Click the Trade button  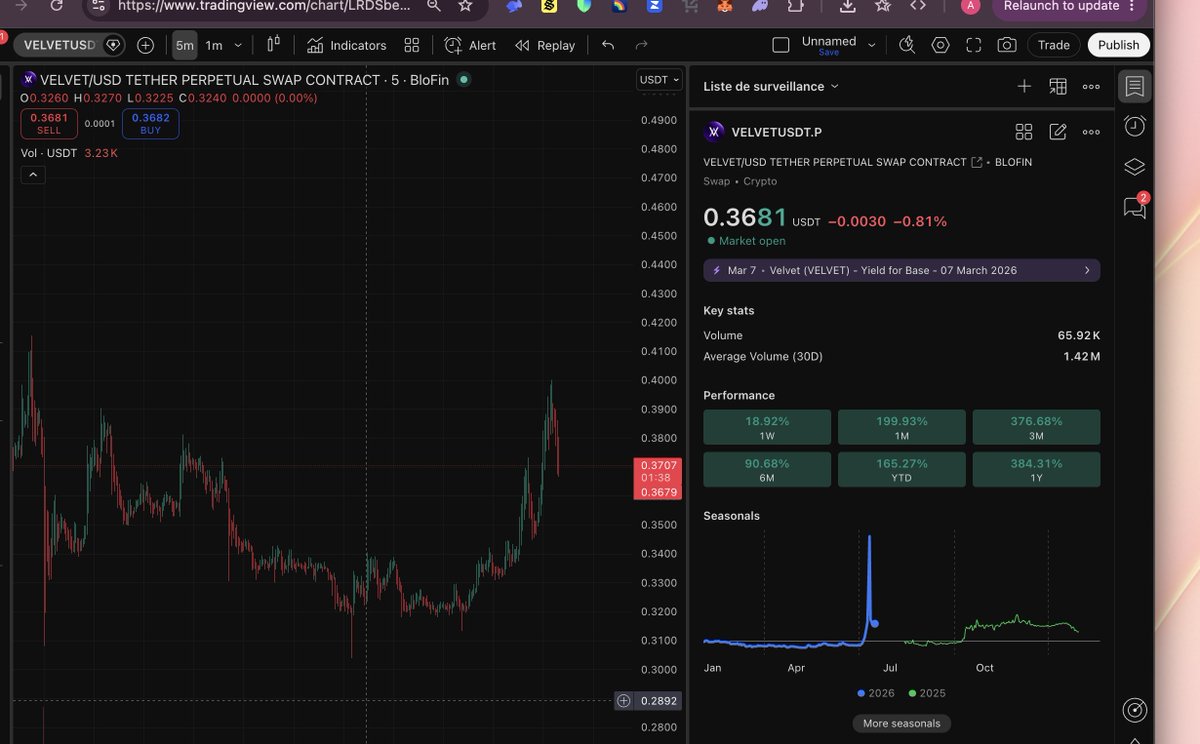click(x=1054, y=45)
